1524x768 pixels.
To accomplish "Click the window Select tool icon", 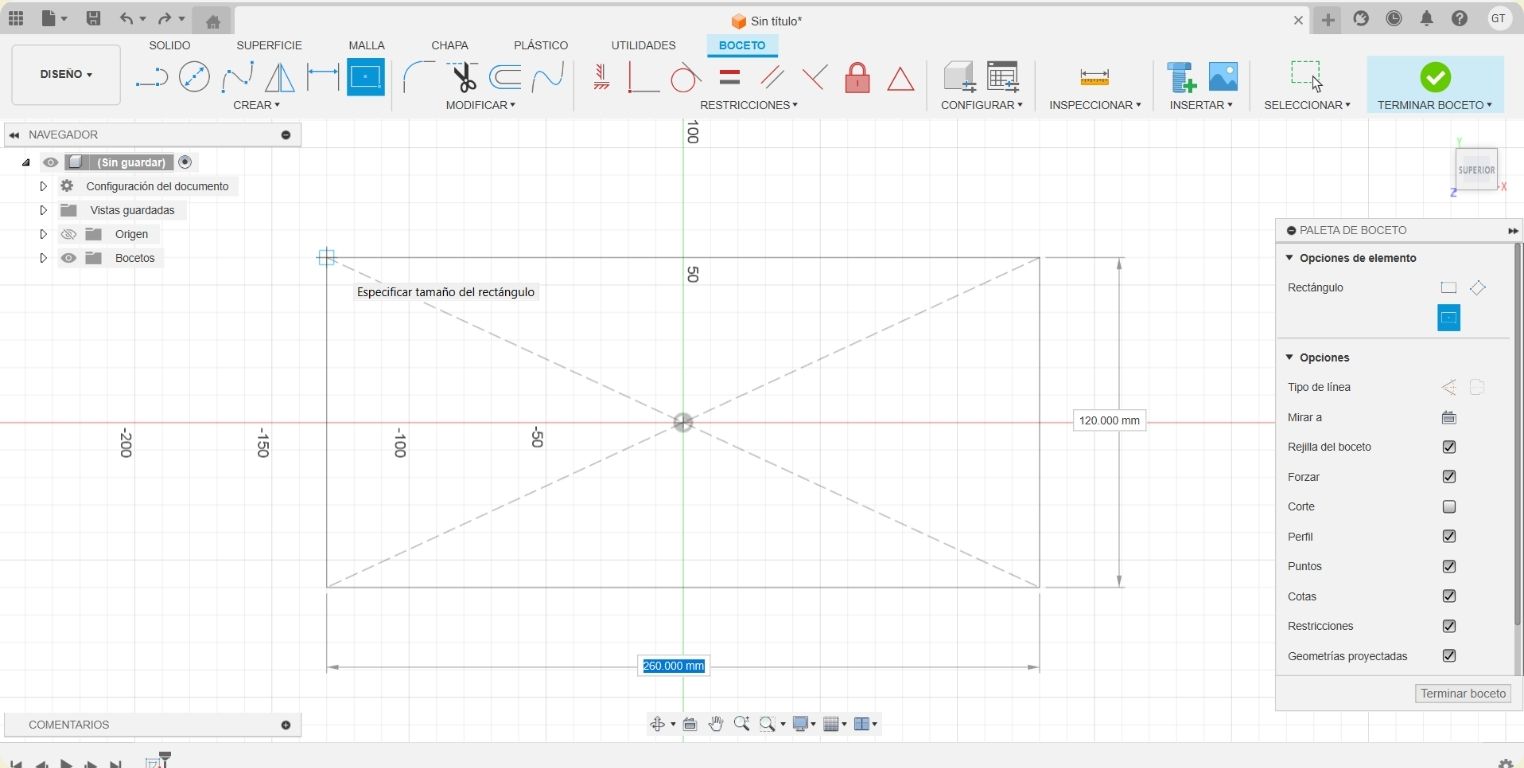I will [1306, 76].
